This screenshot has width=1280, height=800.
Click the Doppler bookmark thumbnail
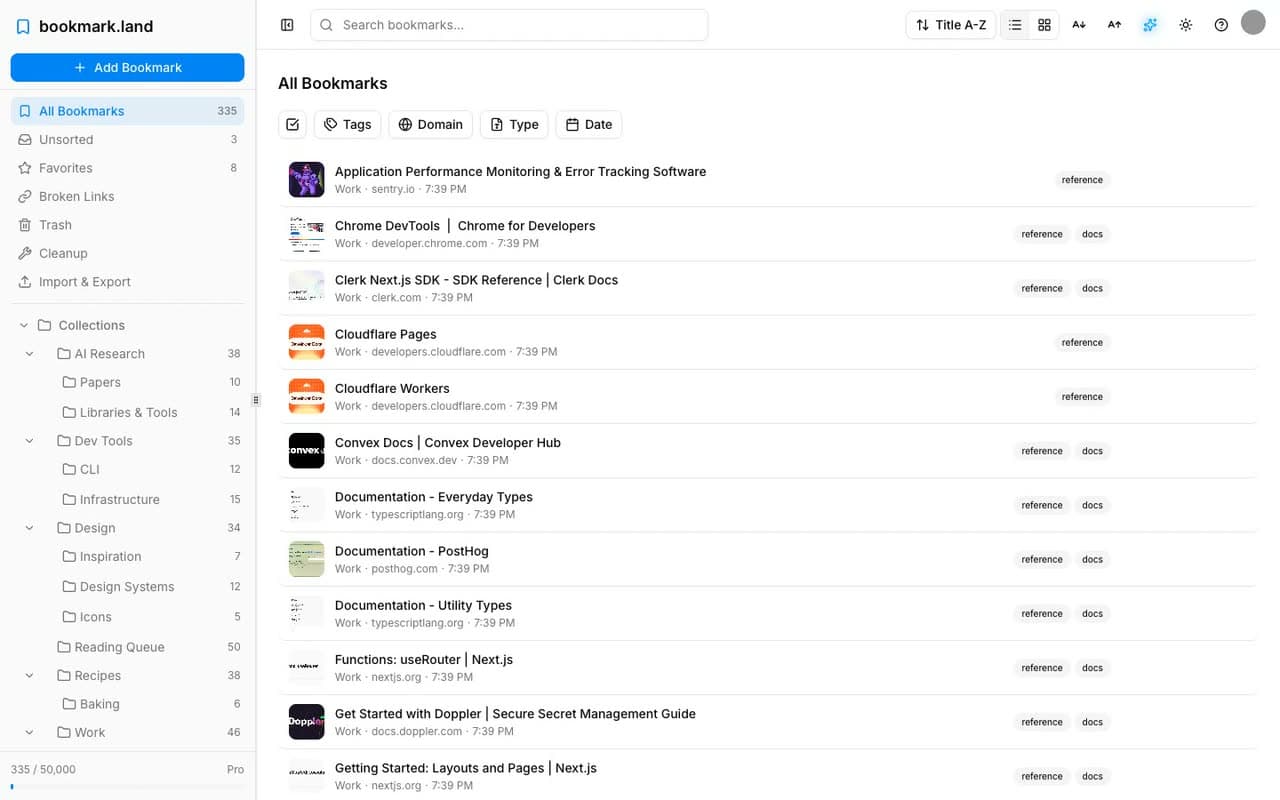[306, 722]
